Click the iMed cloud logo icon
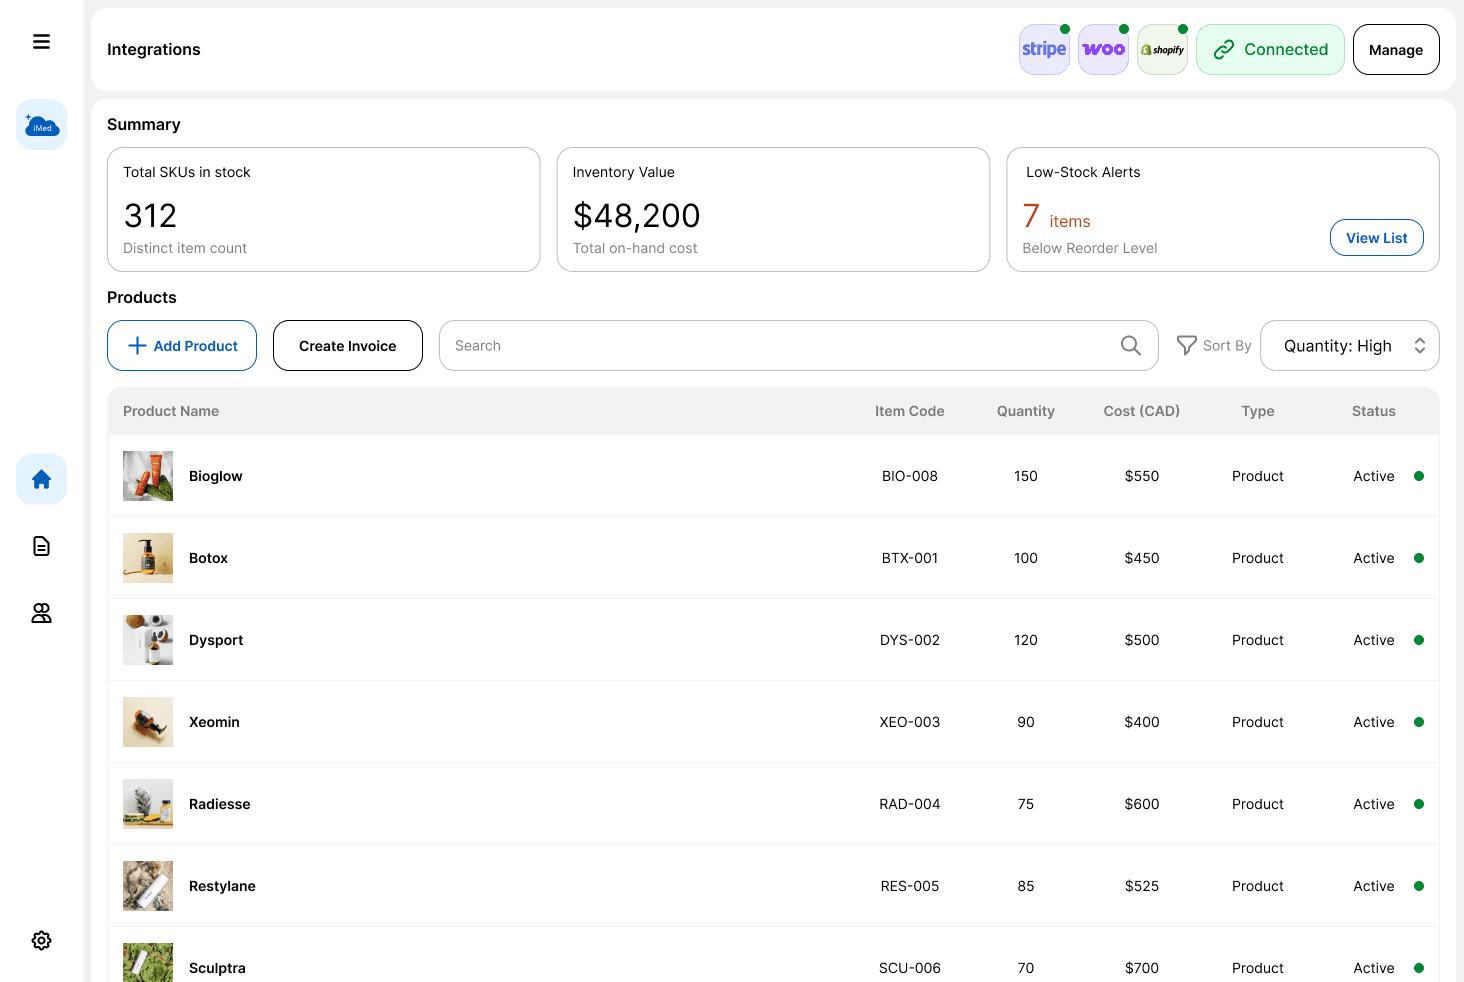1464x982 pixels. pos(41,125)
